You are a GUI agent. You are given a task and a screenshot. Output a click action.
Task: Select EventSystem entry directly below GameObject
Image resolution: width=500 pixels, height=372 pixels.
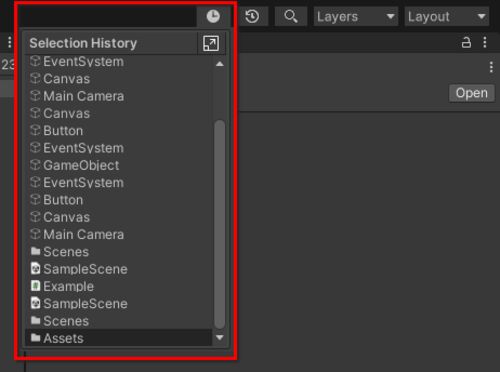pyautogui.click(x=118, y=183)
